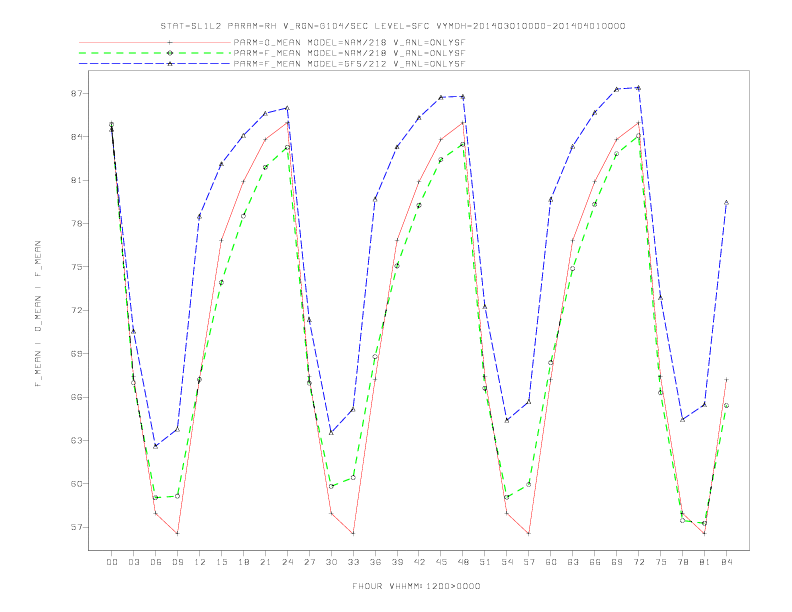
Task: Select legend text PARM=F_MEAN MODEL=NAM/218
Action: point(310,53)
